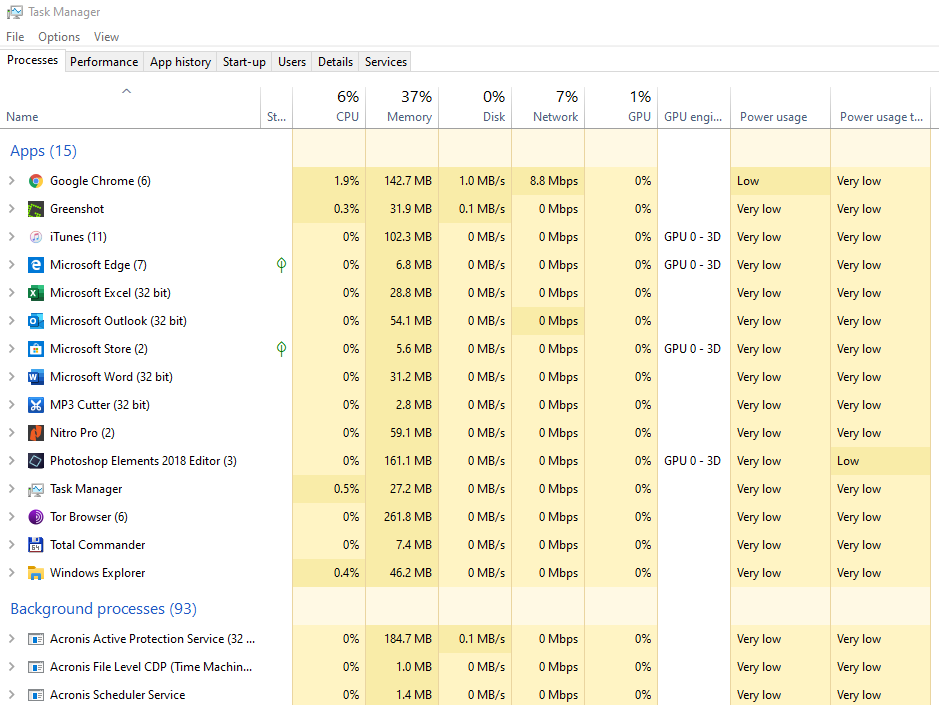Select the Greenshot app icon
Screen dimensions: 939x705
click(x=36, y=209)
